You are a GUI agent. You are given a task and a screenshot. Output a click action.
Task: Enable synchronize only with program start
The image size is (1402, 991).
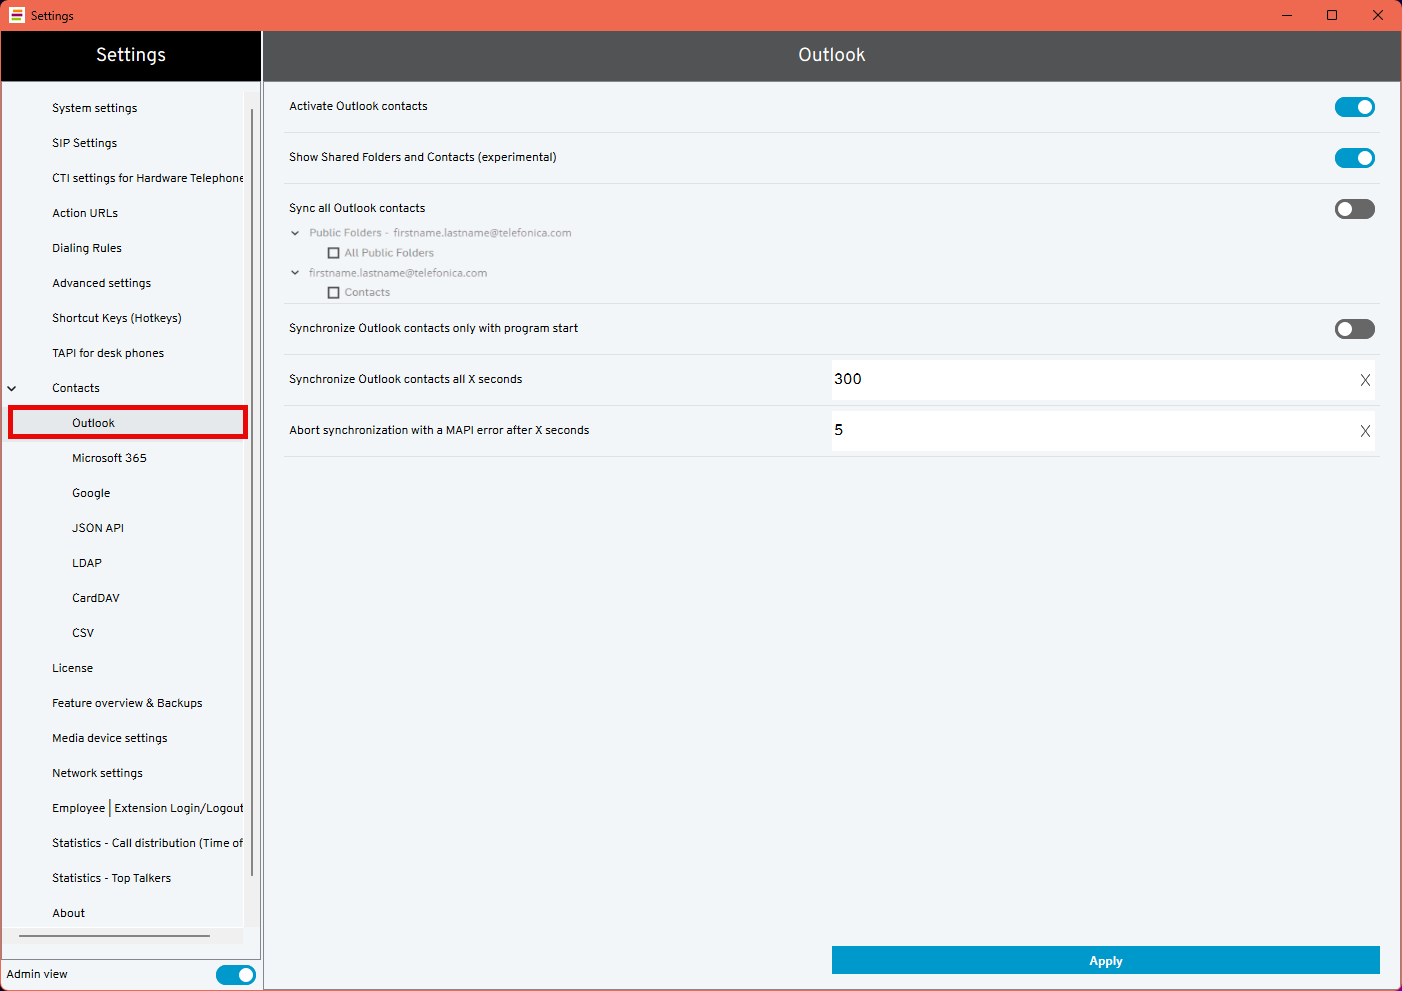coord(1354,329)
